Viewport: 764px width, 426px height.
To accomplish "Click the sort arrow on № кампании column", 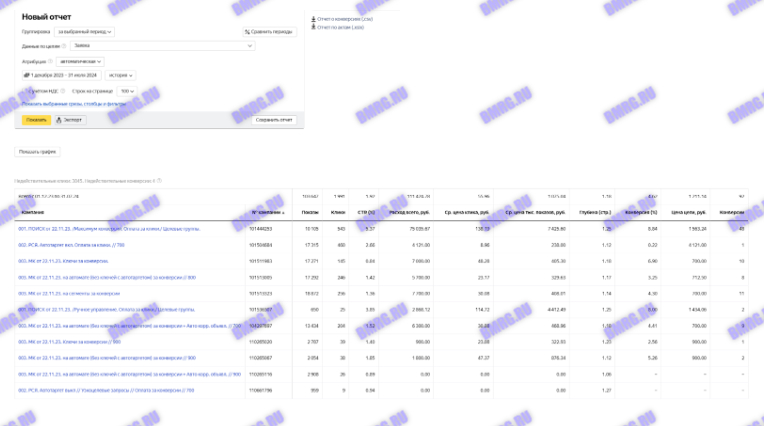I will [x=282, y=213].
